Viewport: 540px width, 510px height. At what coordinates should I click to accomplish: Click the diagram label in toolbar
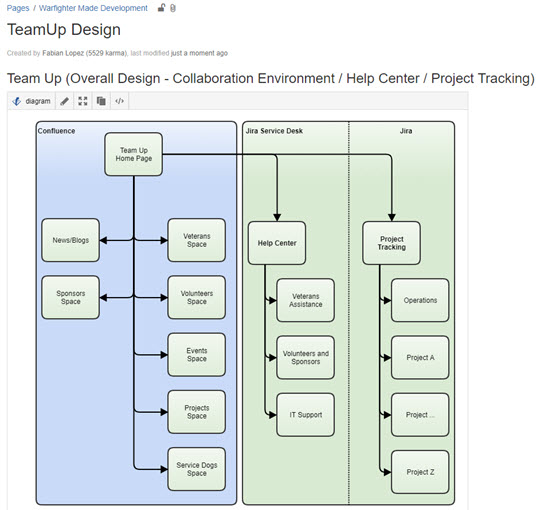point(38,101)
